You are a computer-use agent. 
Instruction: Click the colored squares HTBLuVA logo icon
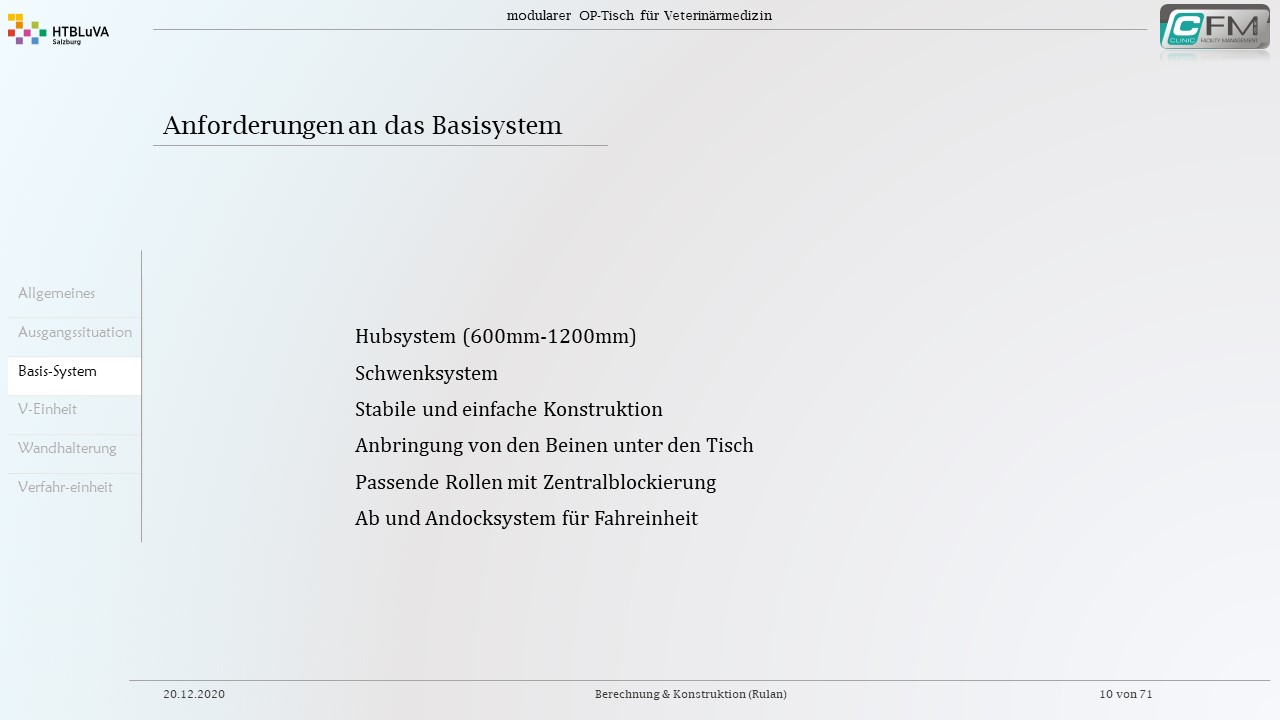(x=27, y=29)
